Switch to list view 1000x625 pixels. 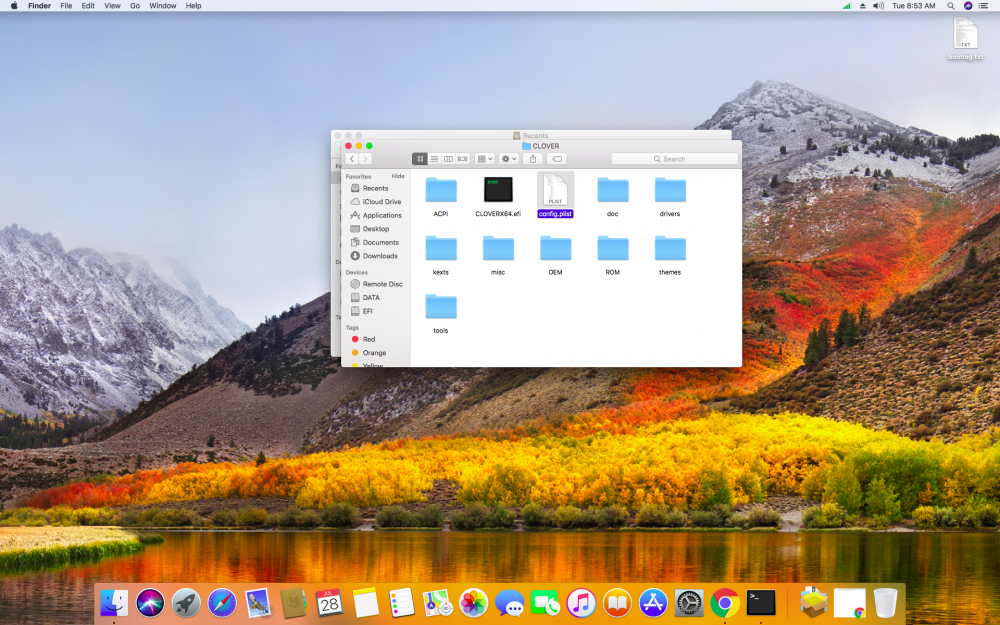pos(434,159)
